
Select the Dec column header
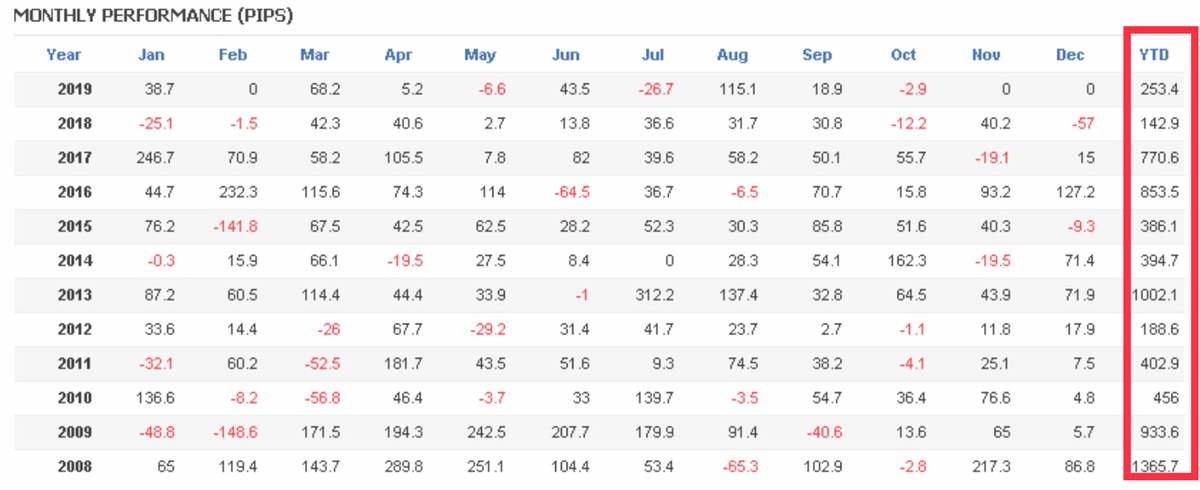pyautogui.click(x=1069, y=55)
